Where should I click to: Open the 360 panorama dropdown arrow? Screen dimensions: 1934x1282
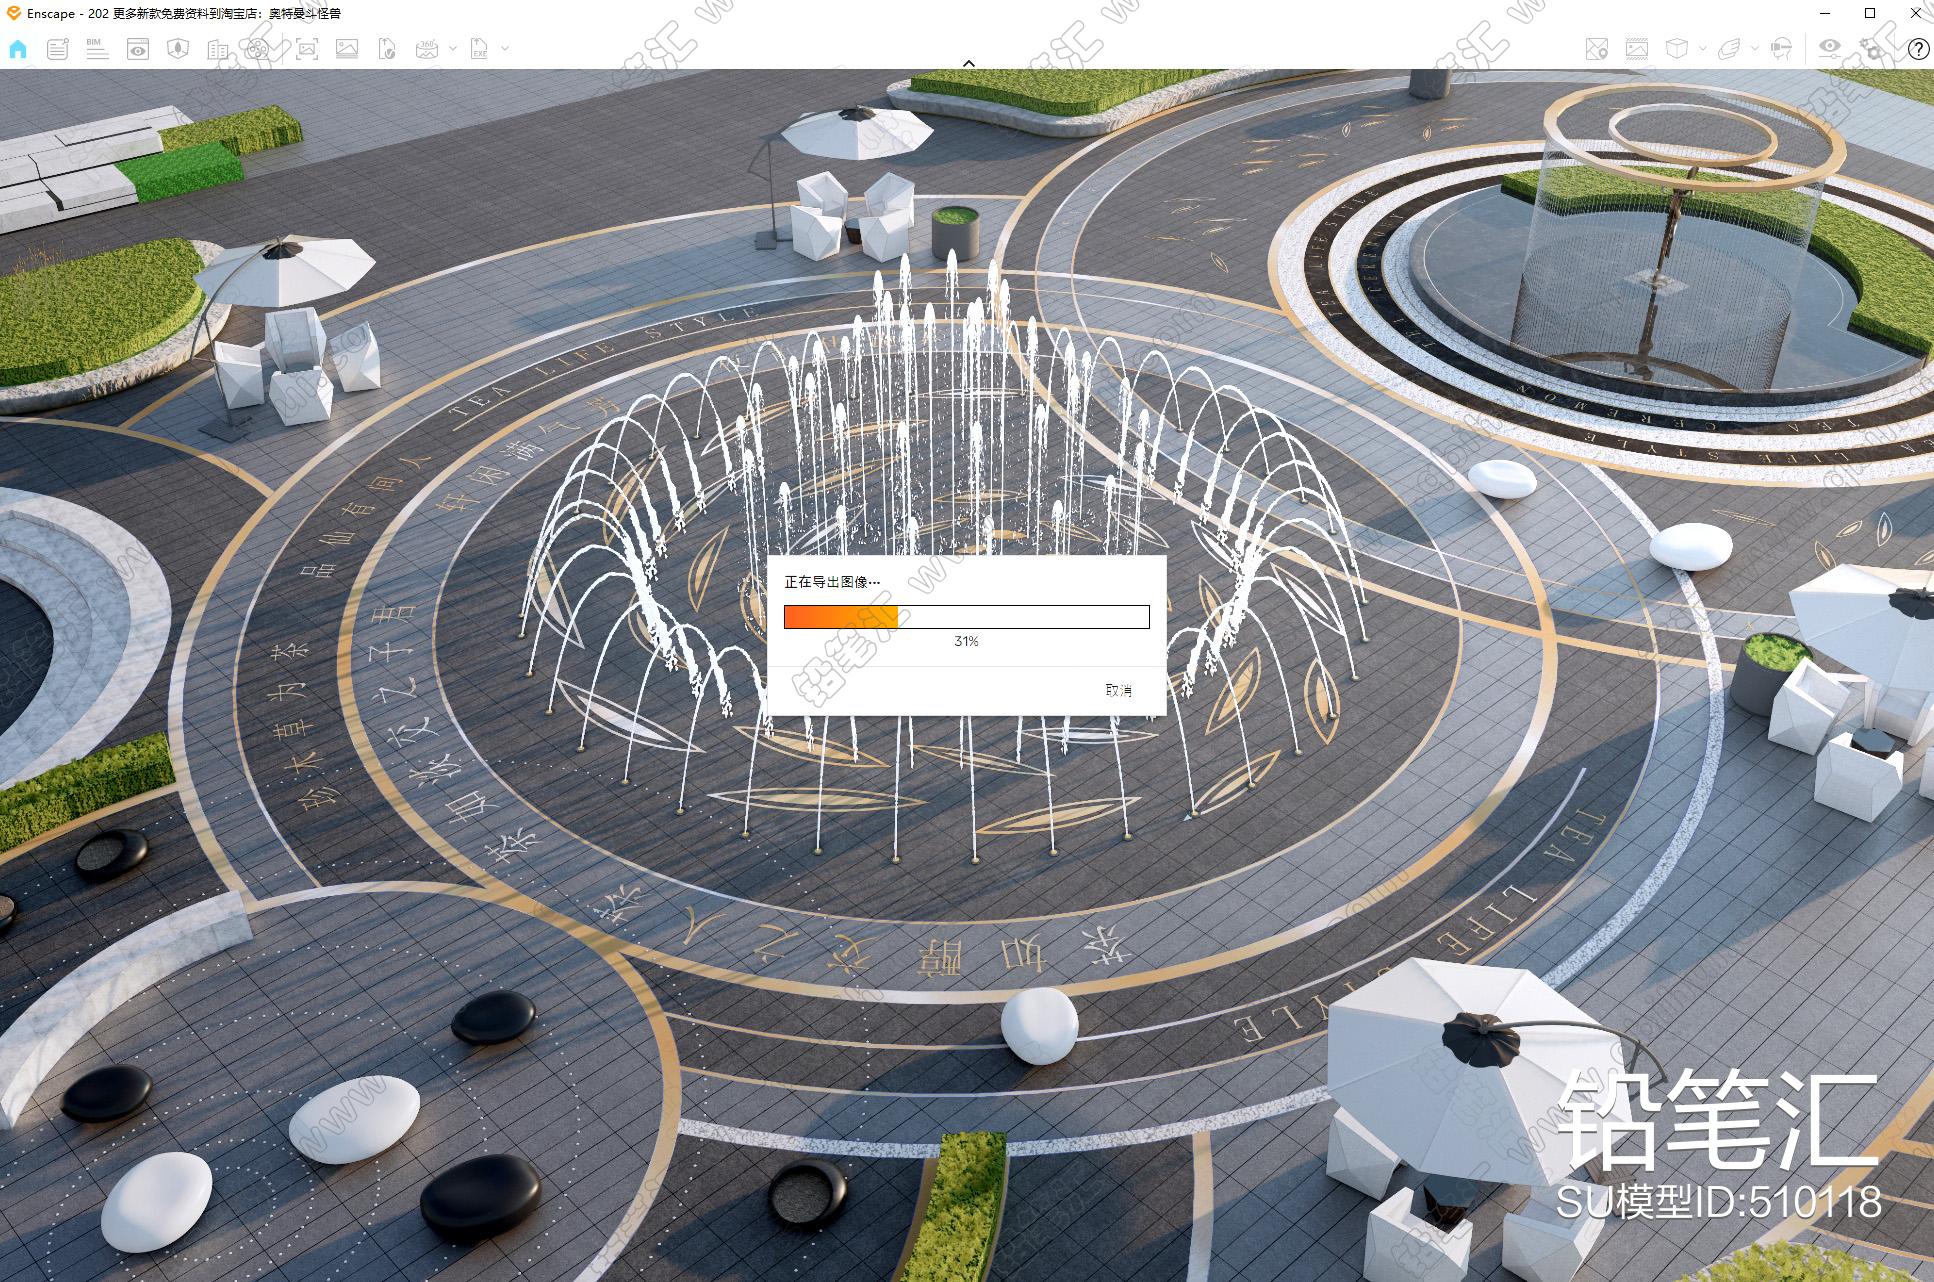point(452,48)
